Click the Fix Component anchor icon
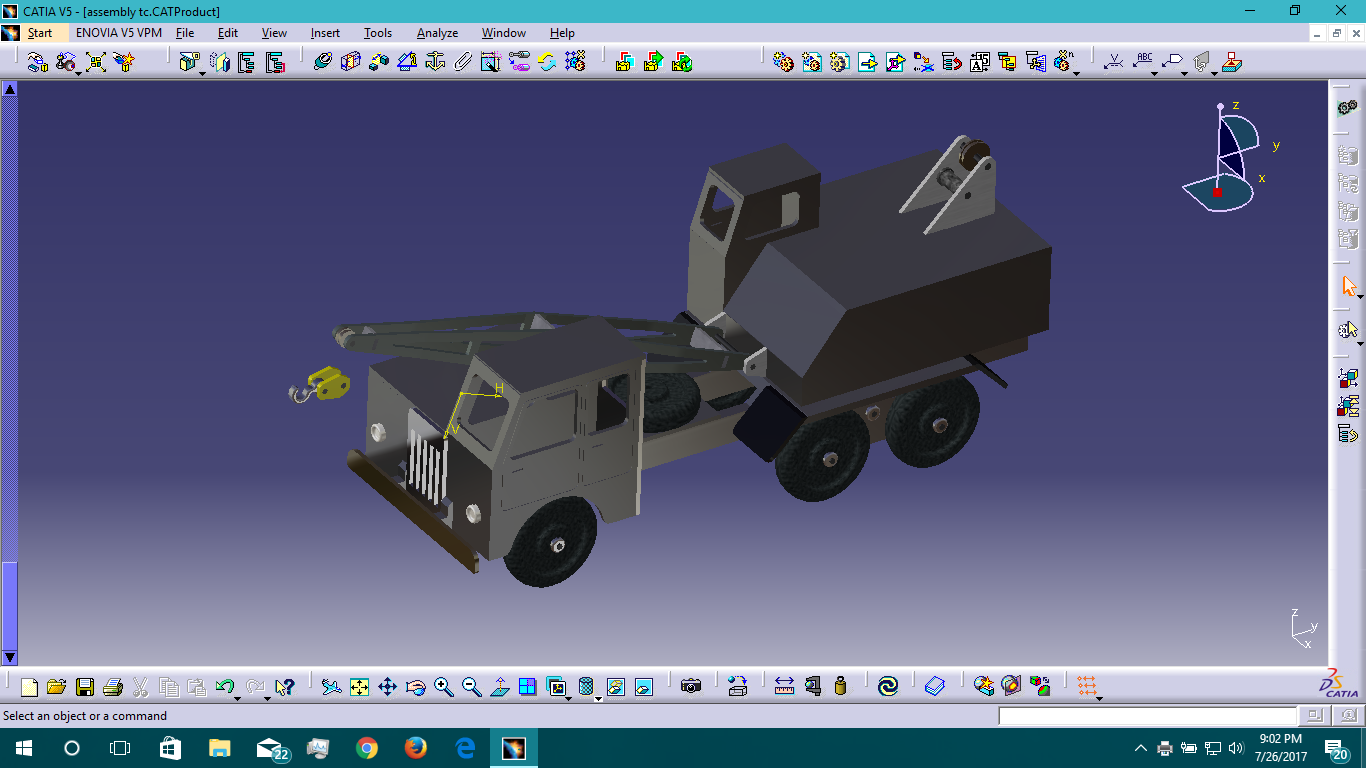1366x768 pixels. pos(434,62)
